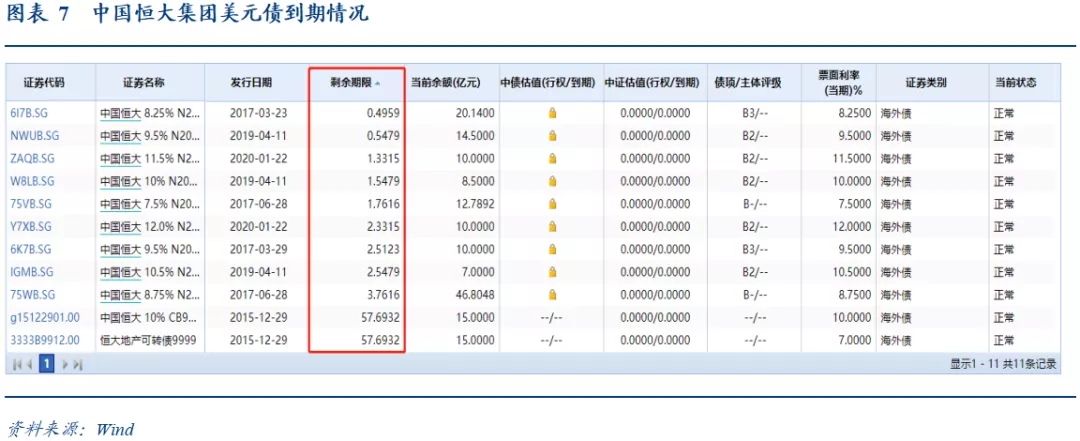Select remaining term value 1.3315
1080x441 pixels.
[x=382, y=158]
